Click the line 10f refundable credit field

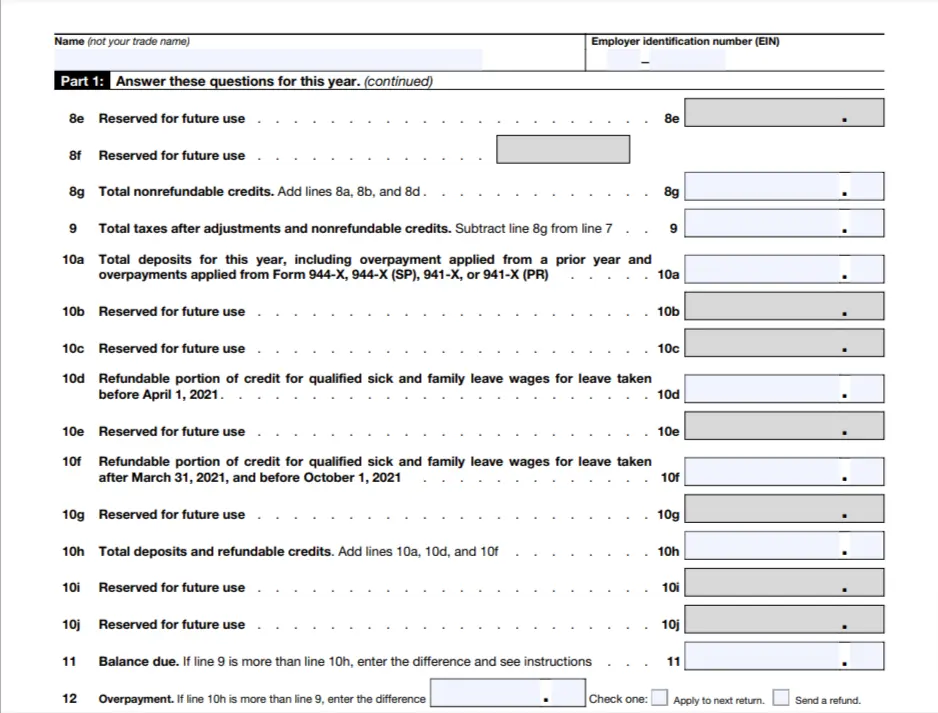(x=784, y=471)
